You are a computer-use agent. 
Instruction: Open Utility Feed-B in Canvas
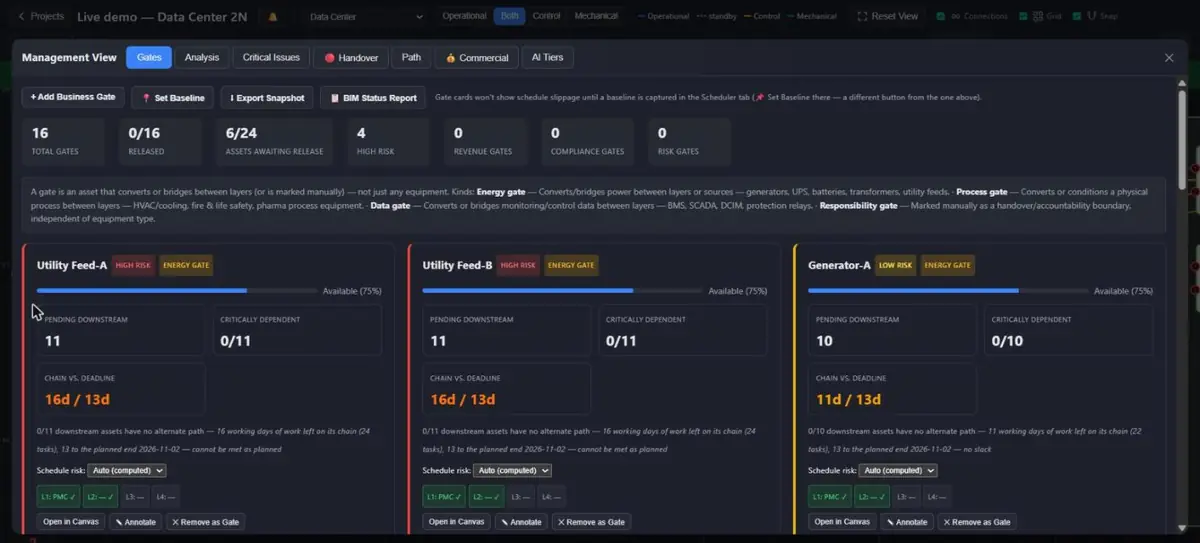(x=456, y=521)
